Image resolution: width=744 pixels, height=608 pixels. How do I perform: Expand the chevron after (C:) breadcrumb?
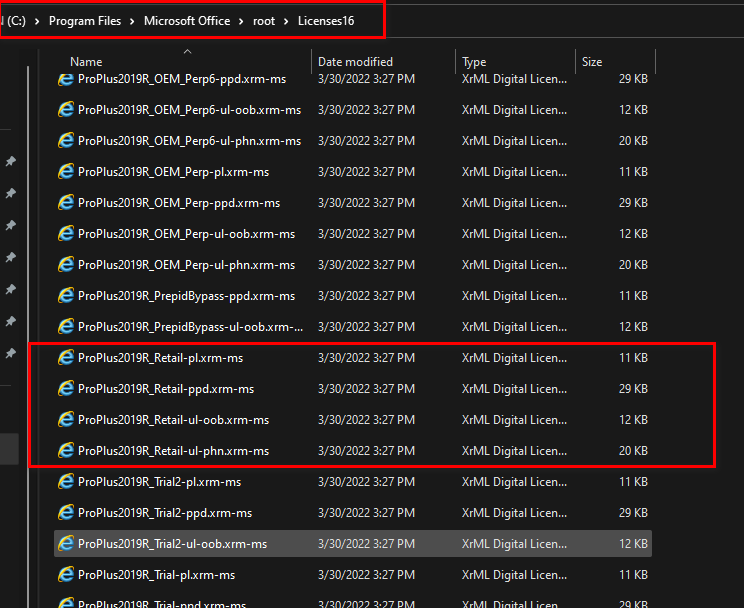click(37, 21)
